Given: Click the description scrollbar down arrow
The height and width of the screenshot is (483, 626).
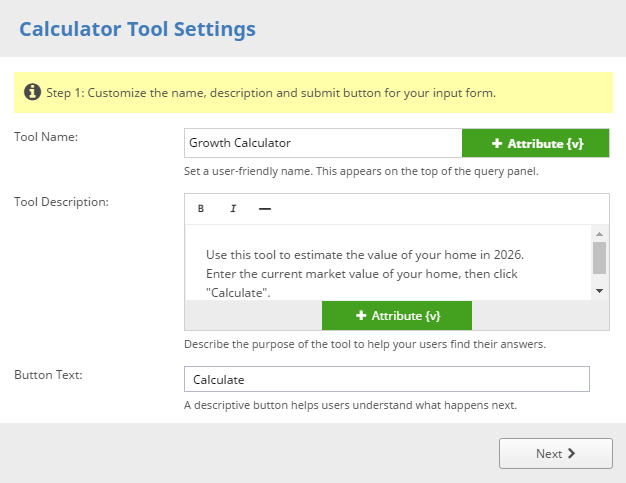Looking at the screenshot, I should (x=599, y=290).
